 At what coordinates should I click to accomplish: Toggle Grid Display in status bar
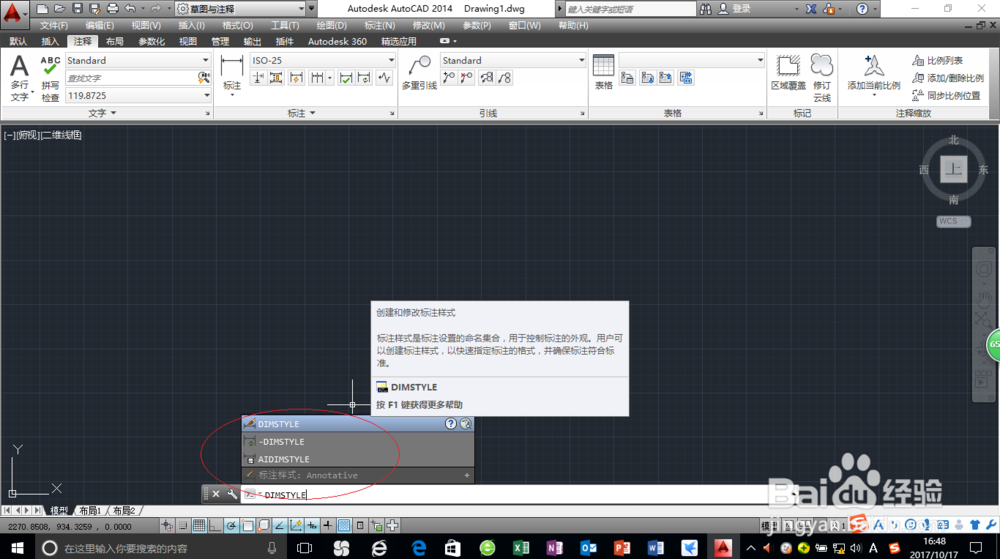pos(199,525)
